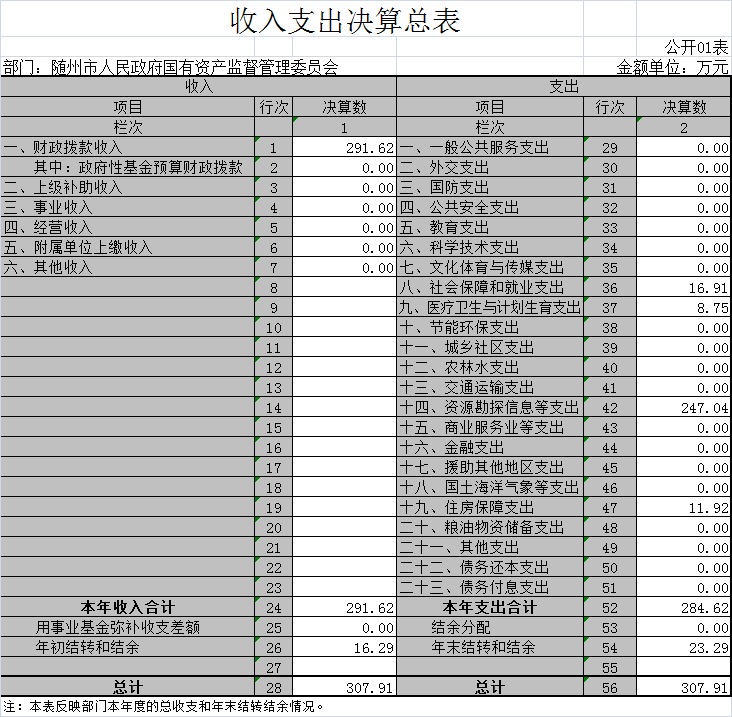Select the department cell 随州市人民政府国有资产监督管理委员会

(170, 68)
